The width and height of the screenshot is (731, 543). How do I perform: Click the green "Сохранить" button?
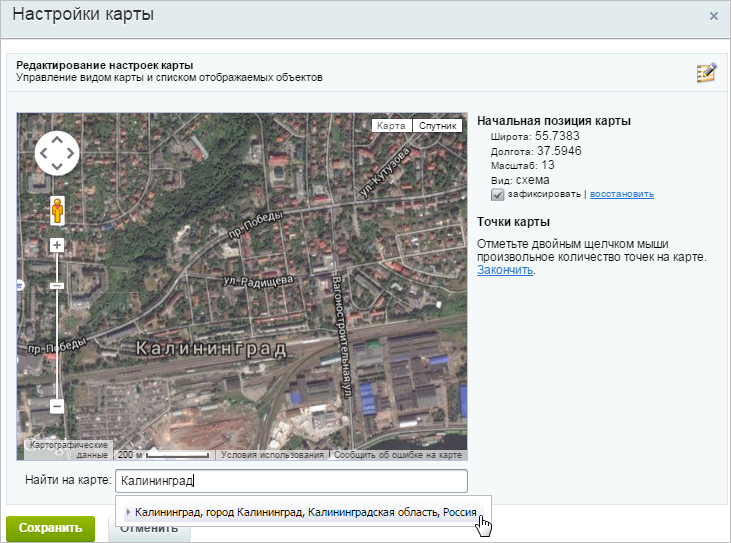point(50,528)
